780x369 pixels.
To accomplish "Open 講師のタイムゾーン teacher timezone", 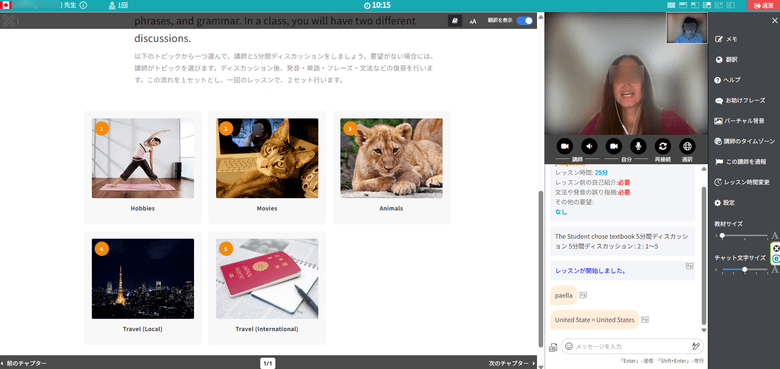I will [744, 141].
